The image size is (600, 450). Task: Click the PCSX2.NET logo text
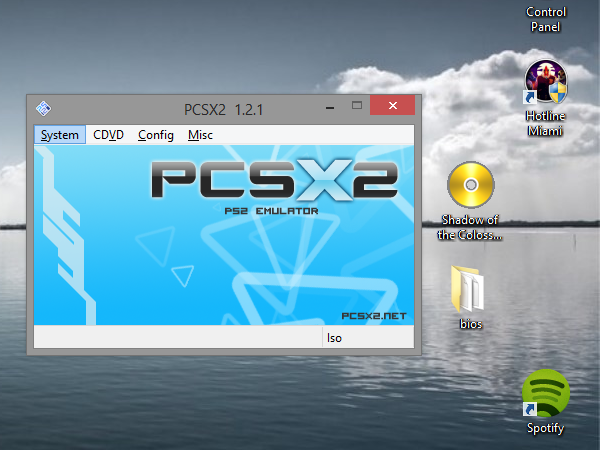[x=373, y=316]
